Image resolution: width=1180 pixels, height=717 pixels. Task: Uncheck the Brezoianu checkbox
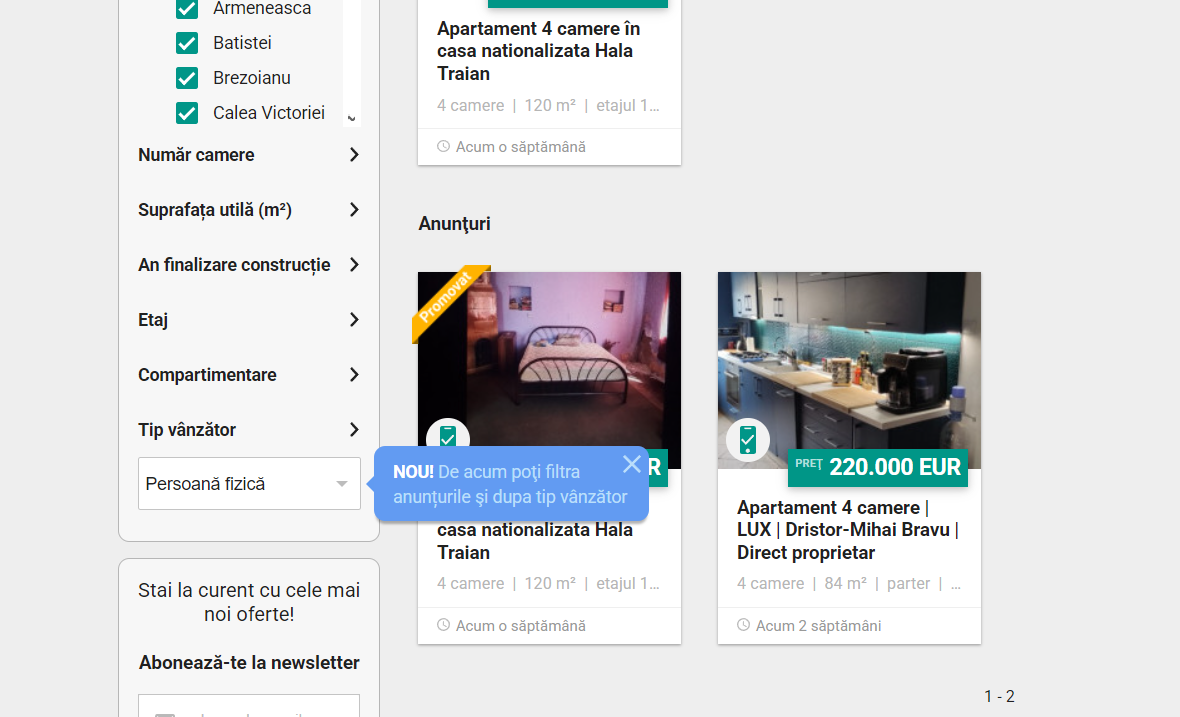point(187,78)
